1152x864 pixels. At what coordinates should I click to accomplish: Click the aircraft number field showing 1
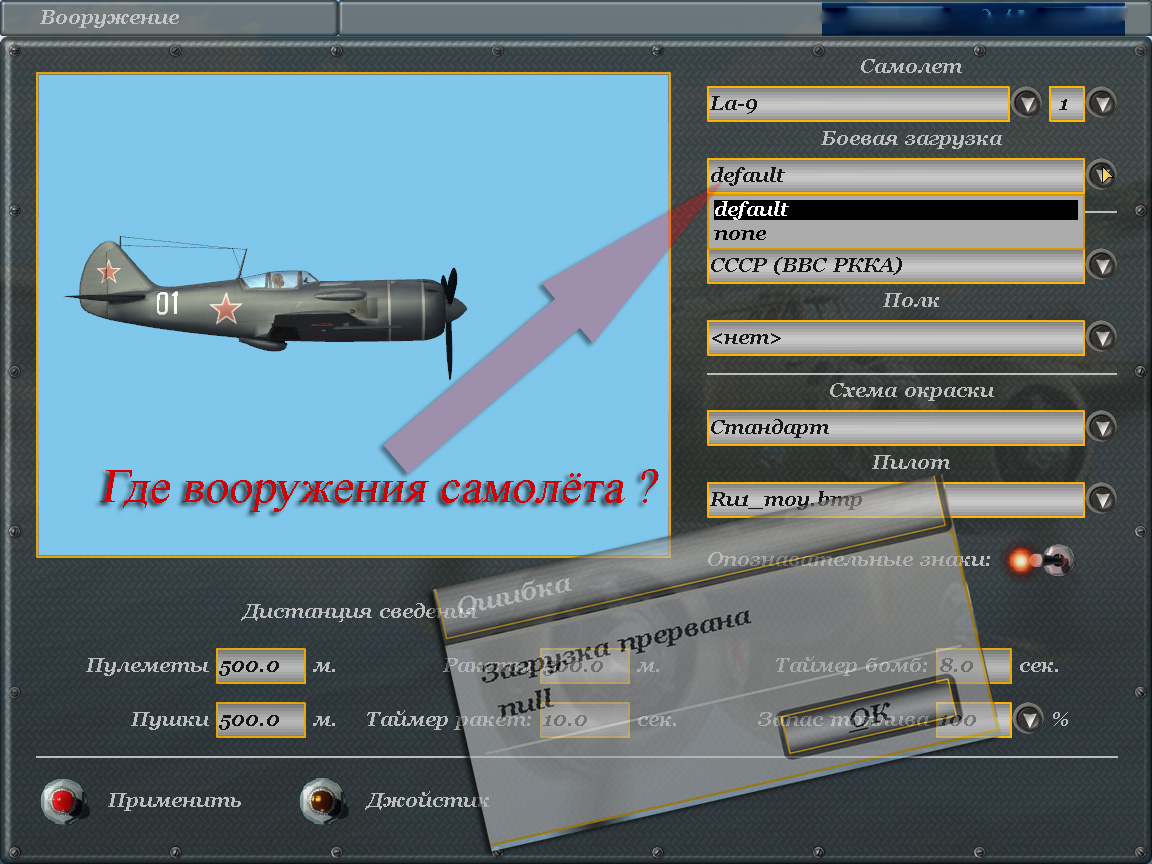tap(1067, 104)
